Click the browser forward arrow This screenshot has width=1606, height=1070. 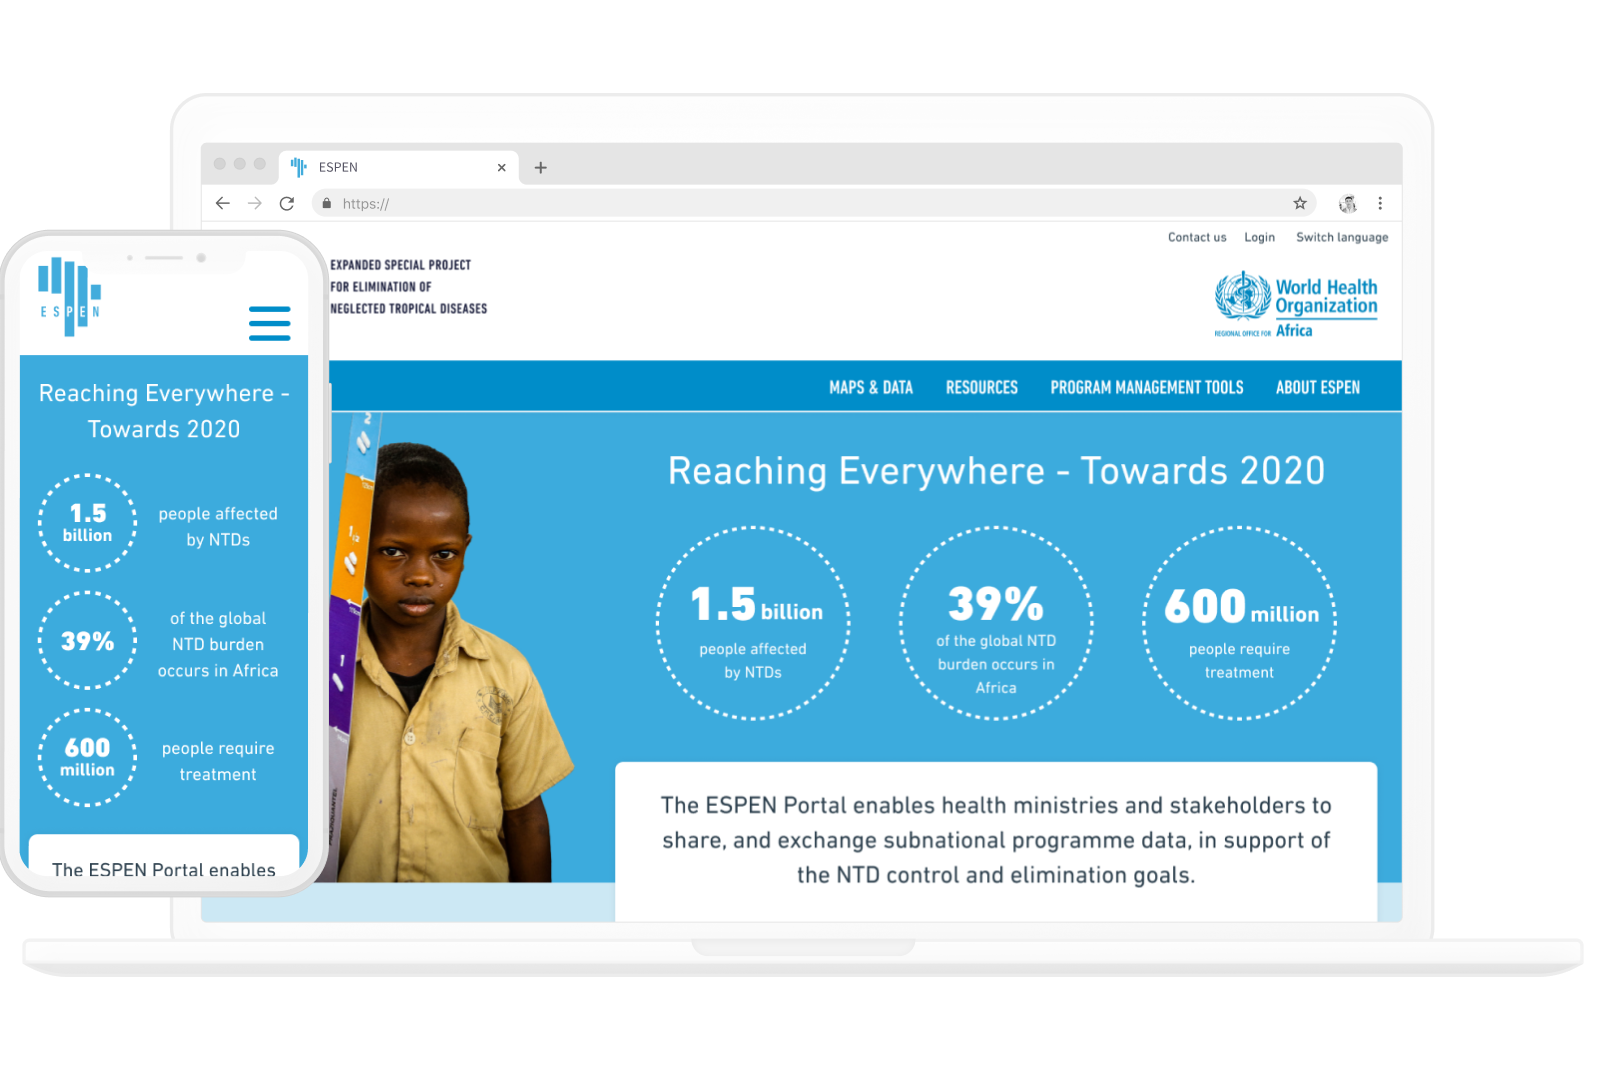coord(255,203)
